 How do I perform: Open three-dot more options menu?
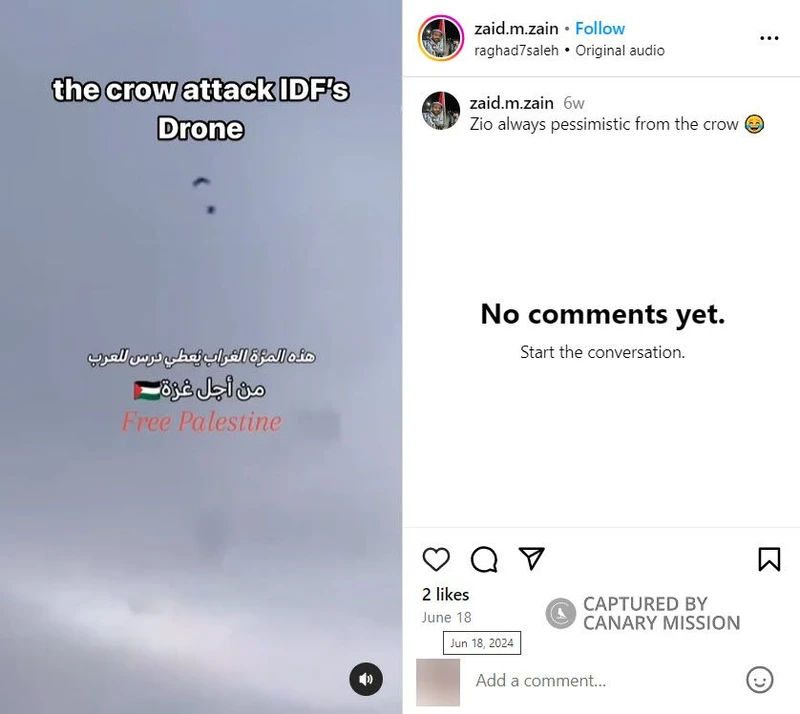769,38
